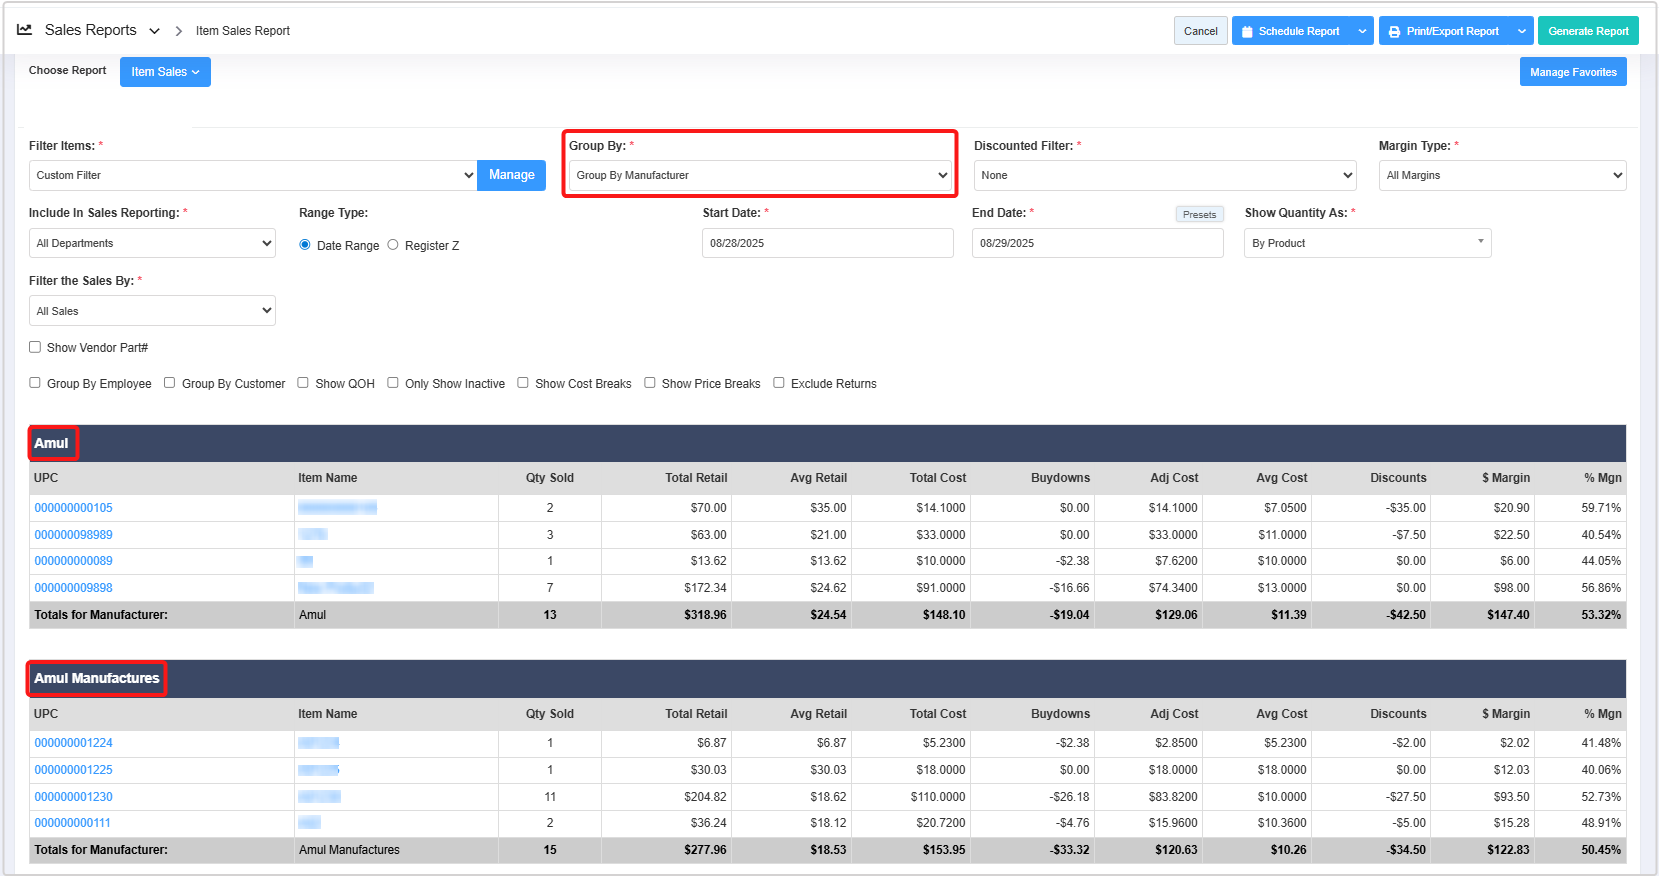Click the Item Sales Report breadcrumb

243,31
